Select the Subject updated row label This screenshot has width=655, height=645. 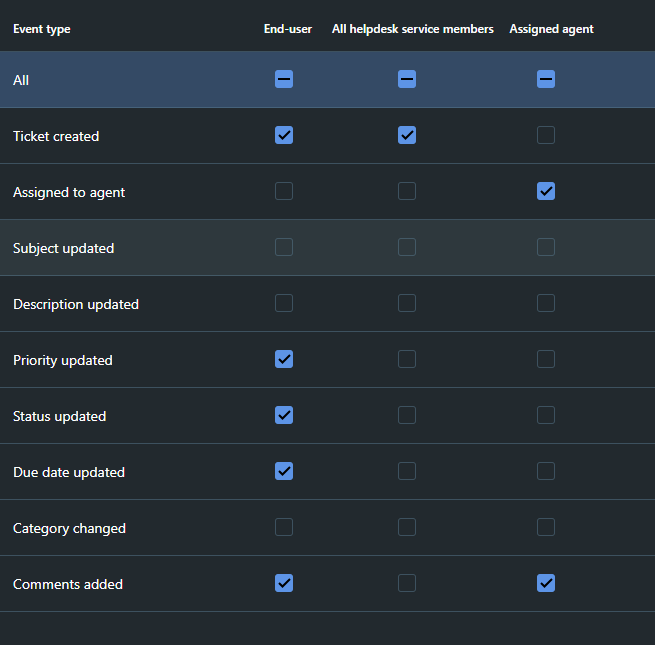tap(63, 249)
